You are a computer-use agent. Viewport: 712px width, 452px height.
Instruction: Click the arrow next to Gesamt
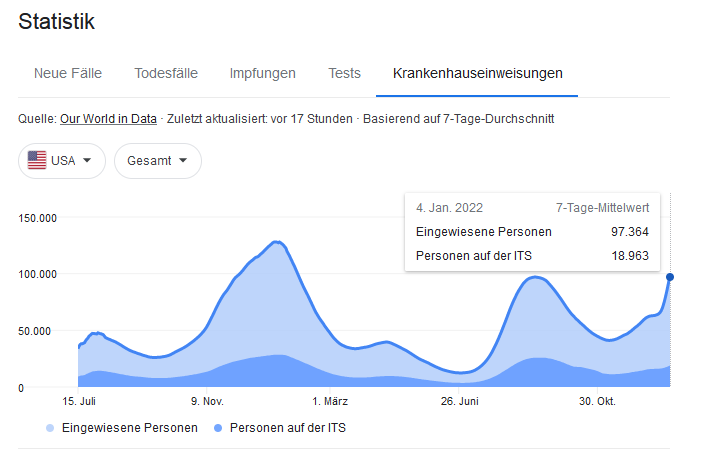[184, 161]
